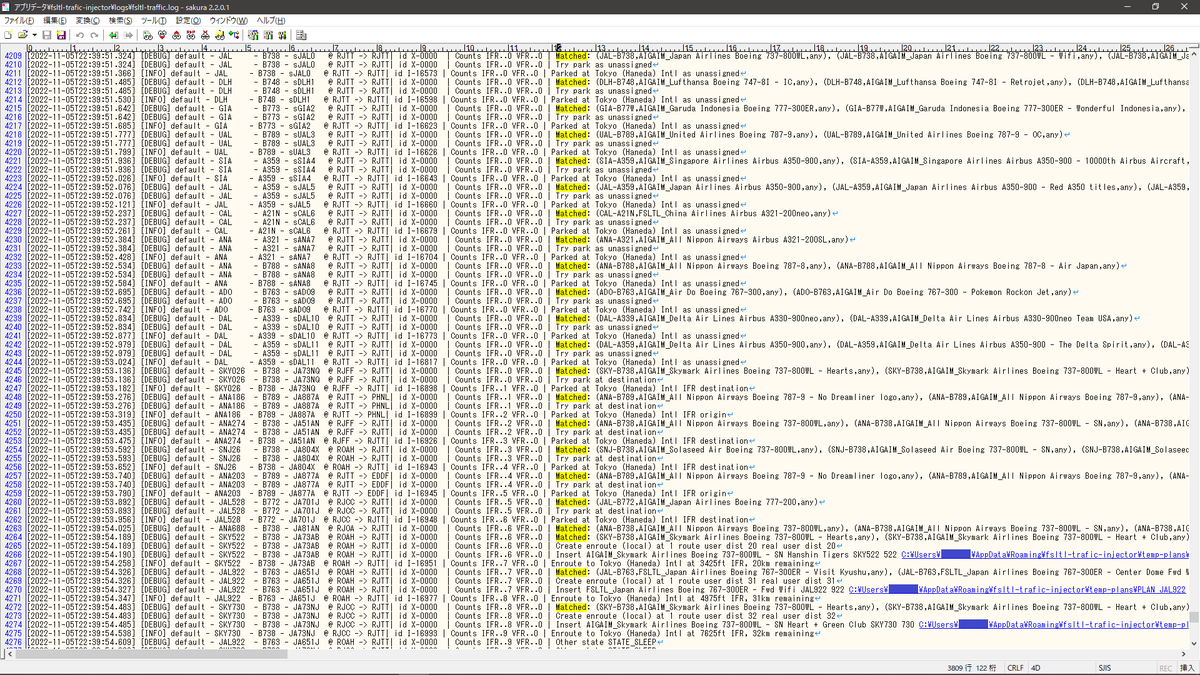Create a new file from the toolbar

pyautogui.click(x=8, y=35)
